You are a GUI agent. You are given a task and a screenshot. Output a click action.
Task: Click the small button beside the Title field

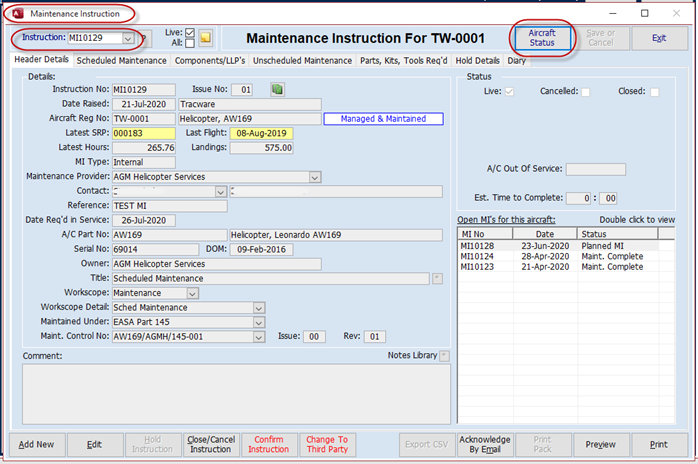pos(436,278)
